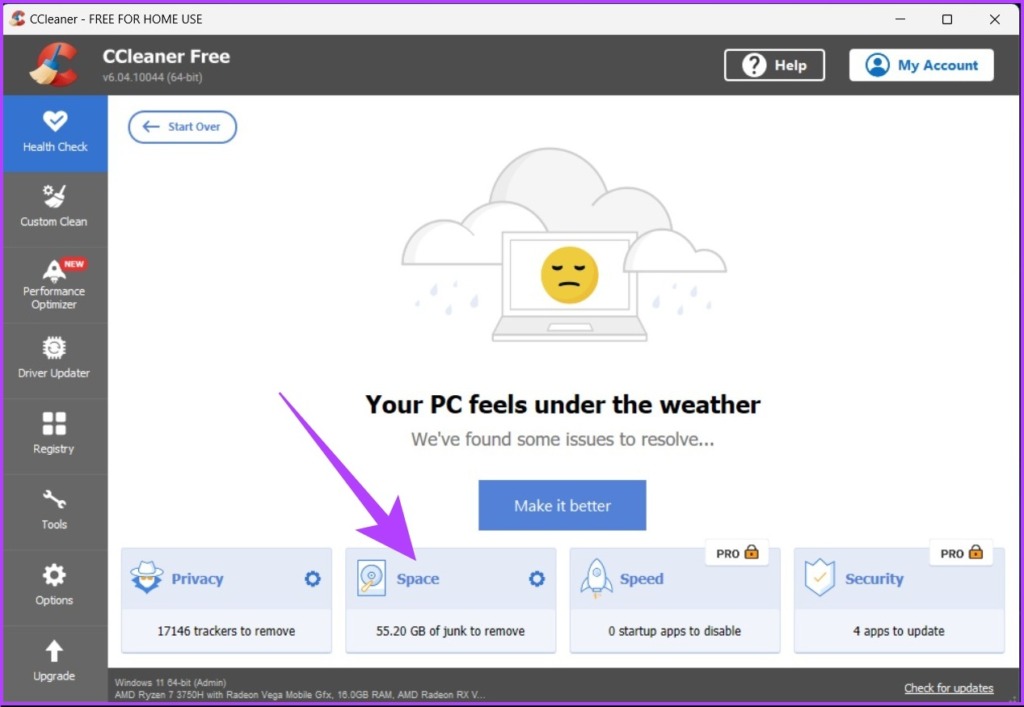Click the CCleaner title bar app icon
This screenshot has width=1024, height=707.
(x=18, y=18)
